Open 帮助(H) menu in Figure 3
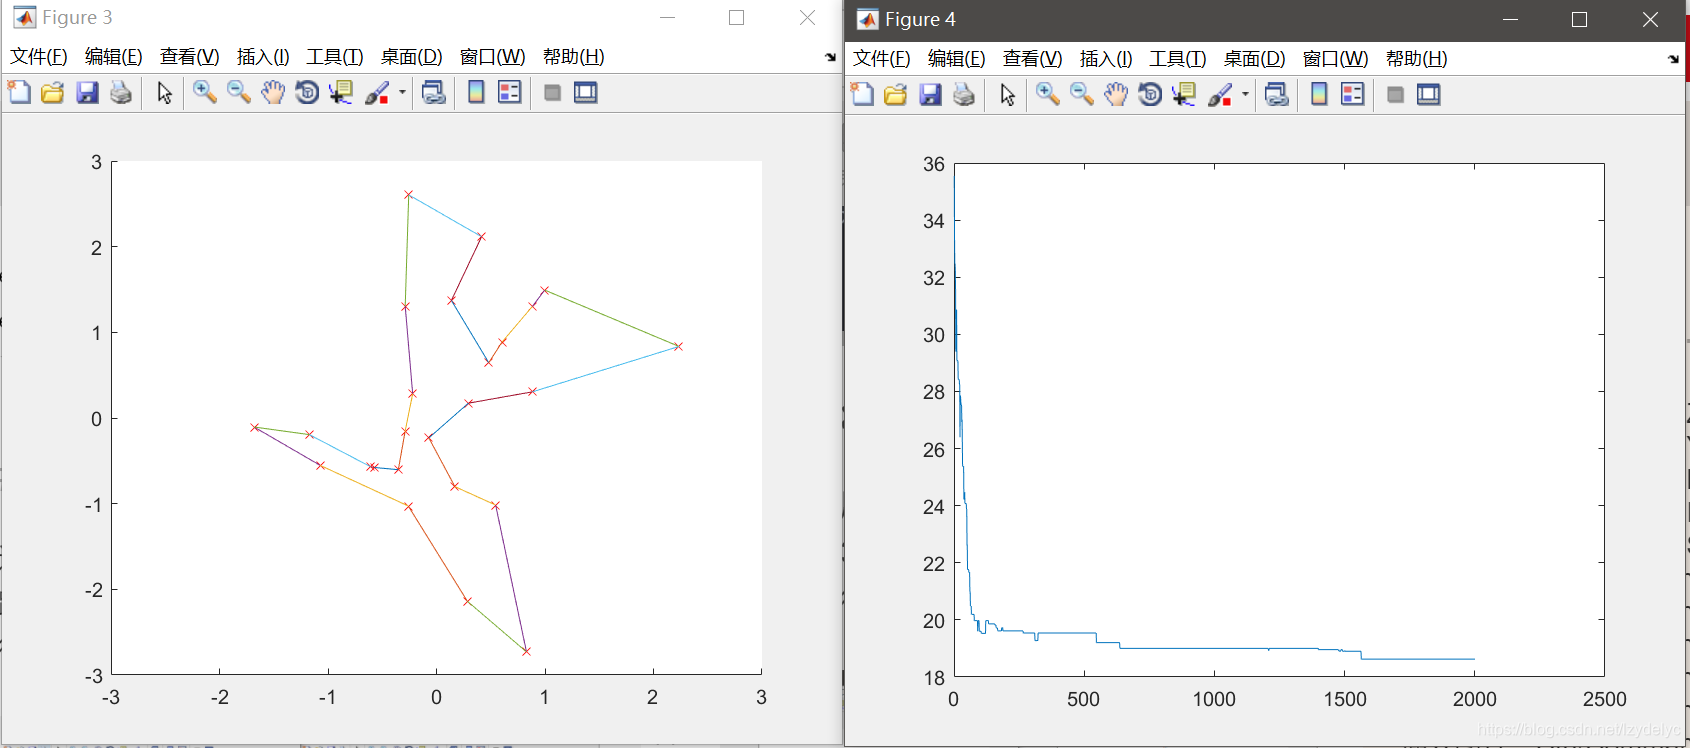The image size is (1690, 748). click(x=574, y=57)
